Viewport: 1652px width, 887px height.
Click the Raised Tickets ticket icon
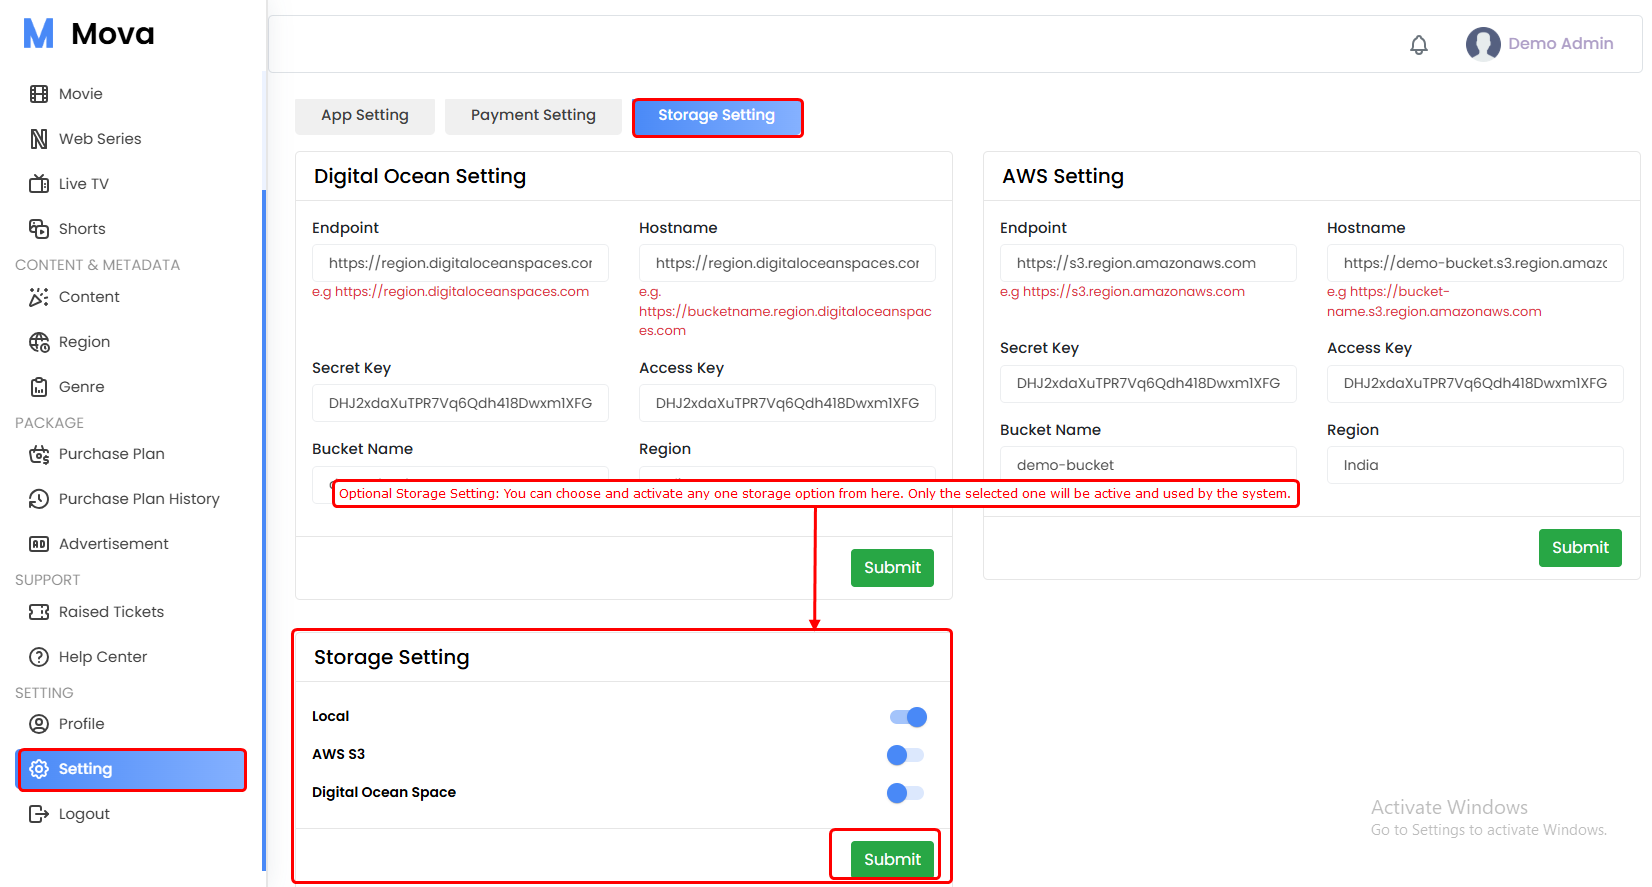coord(39,612)
